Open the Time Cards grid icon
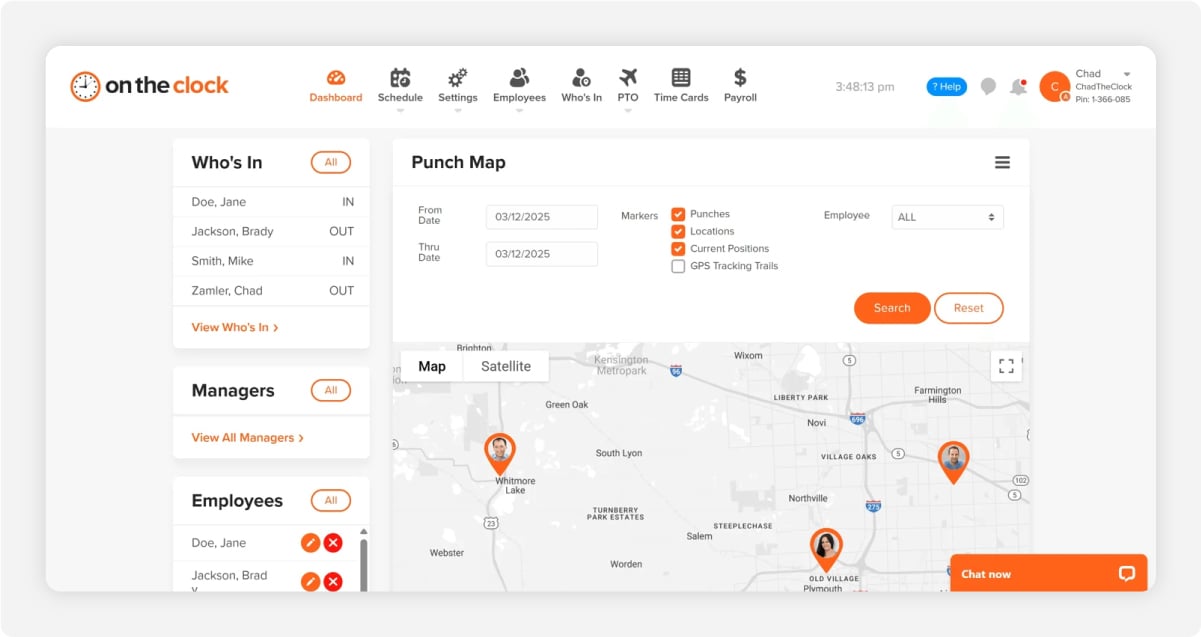 [681, 77]
